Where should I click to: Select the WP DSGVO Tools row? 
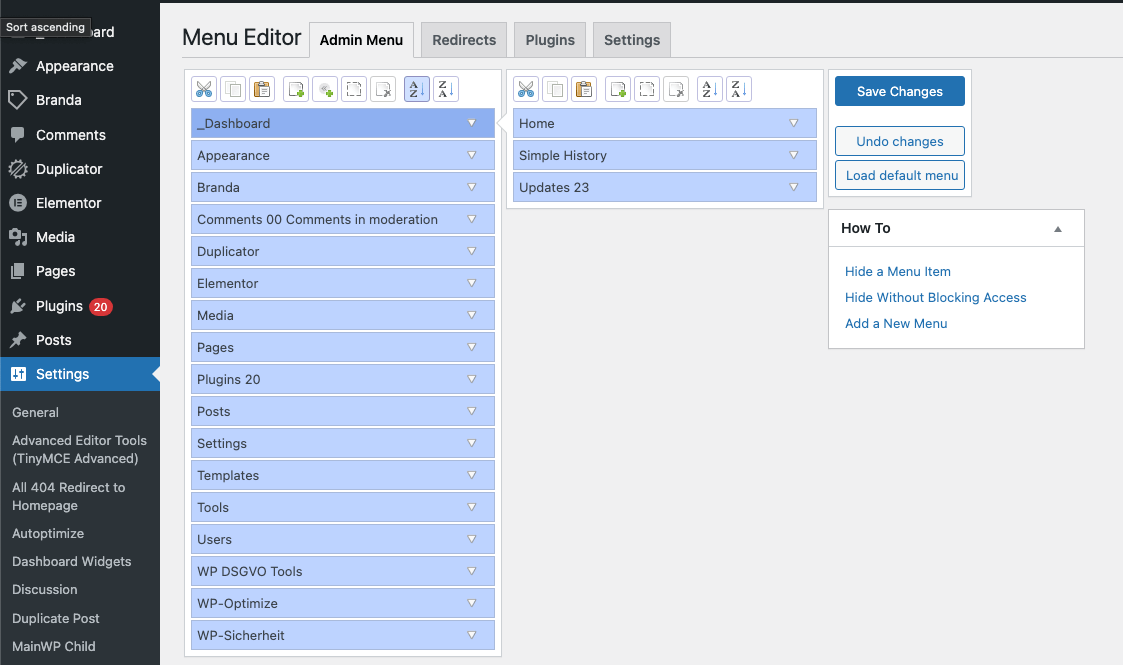point(343,571)
